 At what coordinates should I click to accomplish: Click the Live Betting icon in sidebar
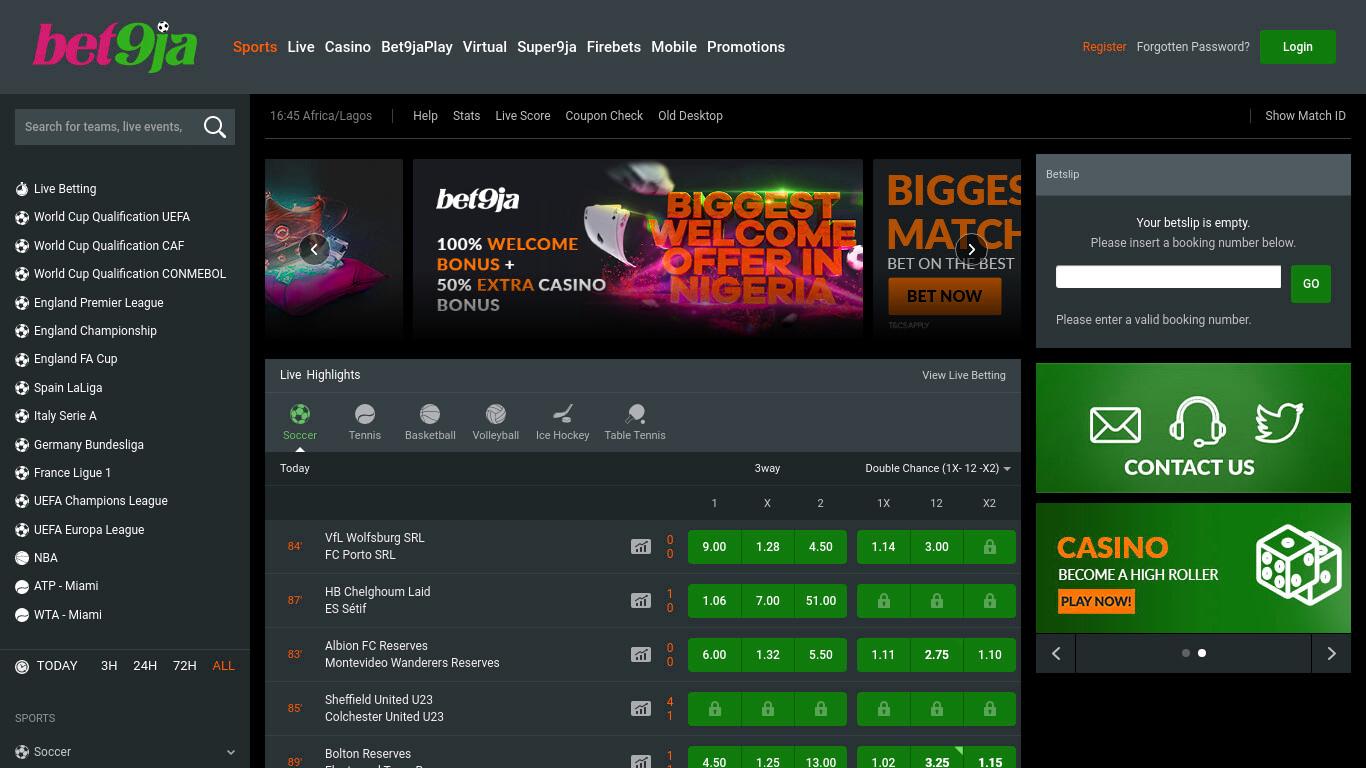pyautogui.click(x=22, y=189)
